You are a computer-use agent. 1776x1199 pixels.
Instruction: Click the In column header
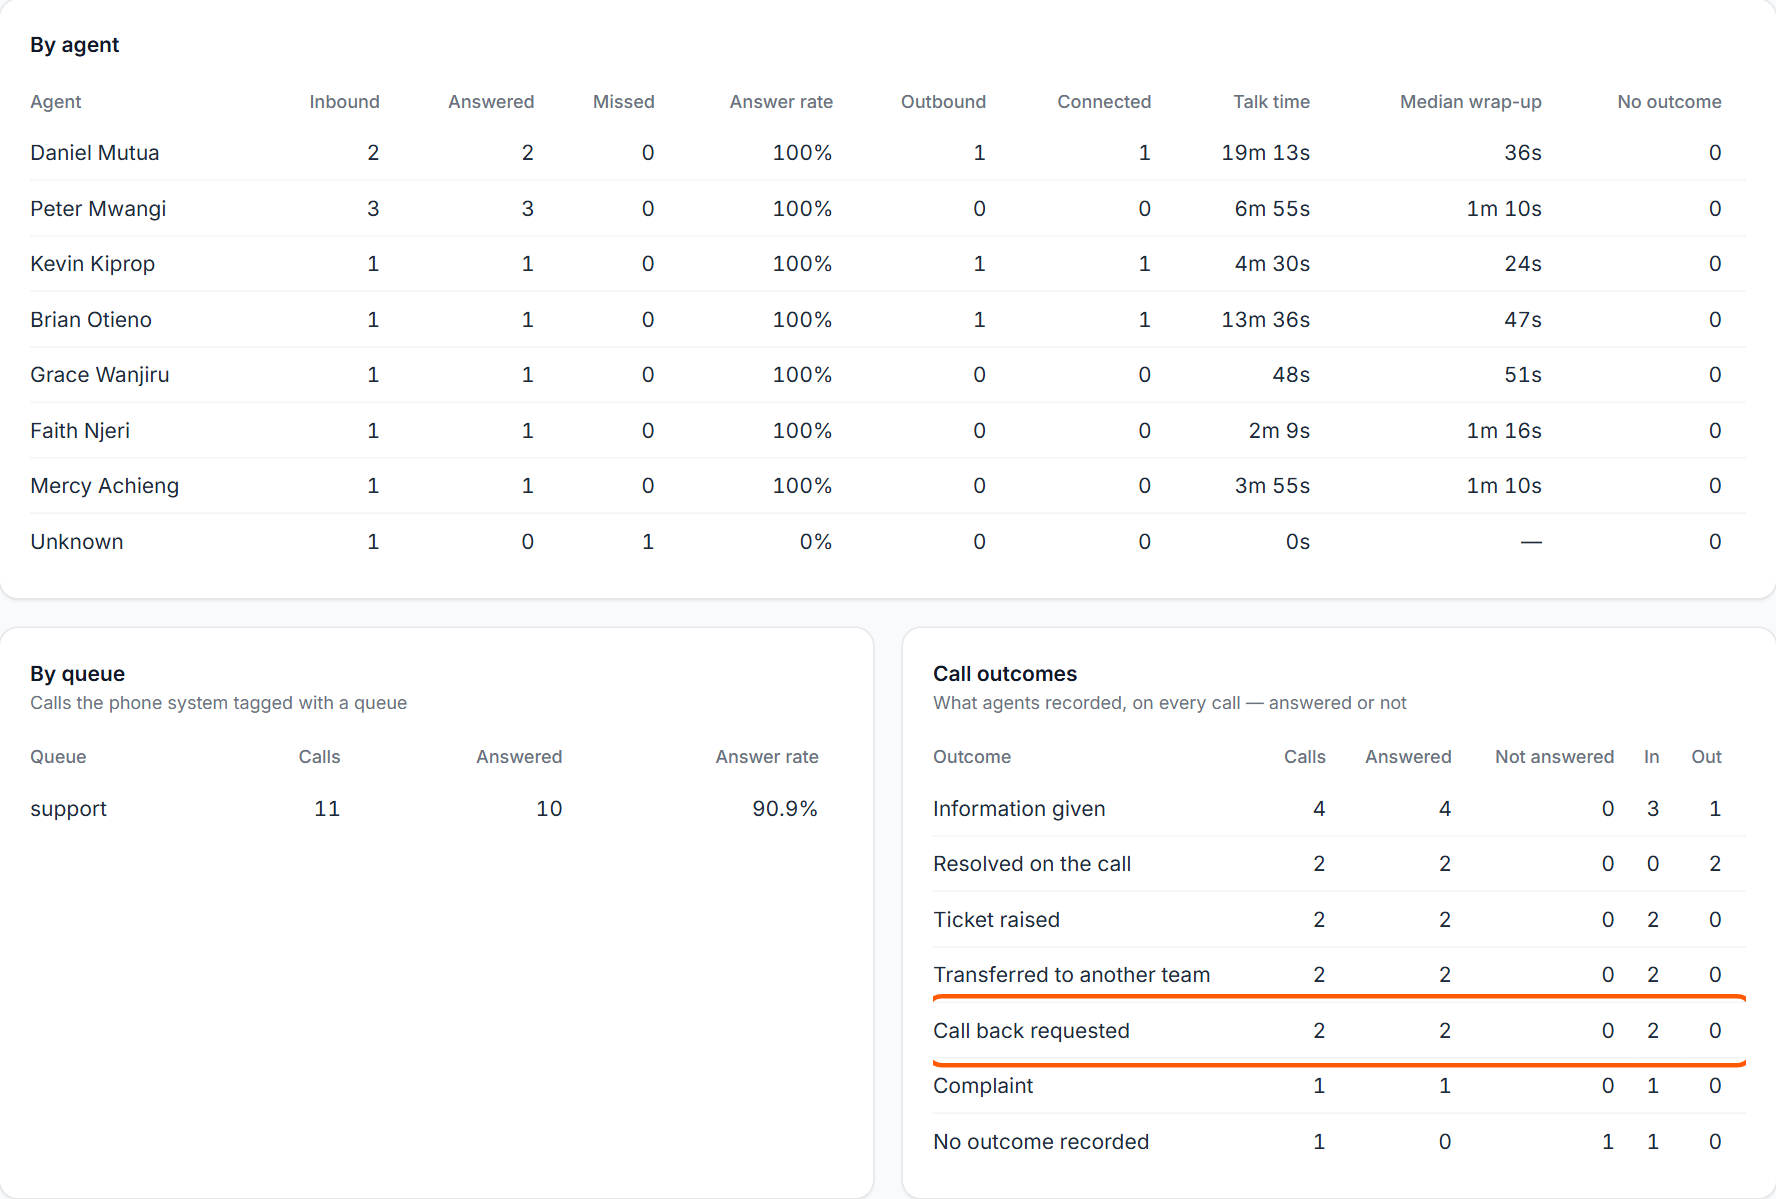pyautogui.click(x=1651, y=757)
